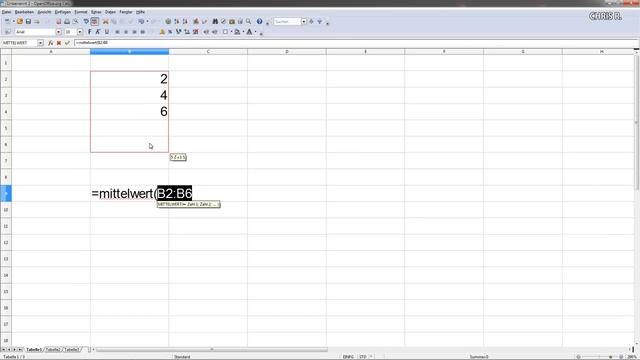Viewport: 640px width, 360px height.
Task: Toggle underline formatting
Action: pos(107,32)
